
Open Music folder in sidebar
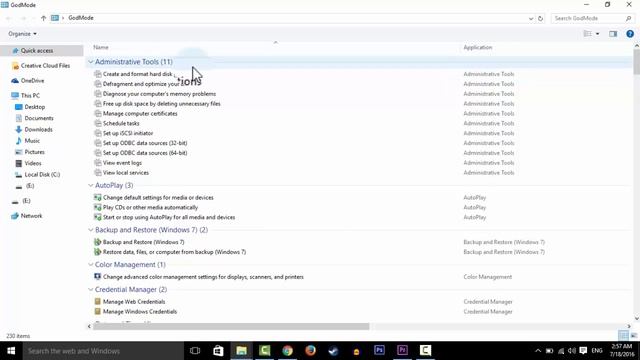point(32,141)
